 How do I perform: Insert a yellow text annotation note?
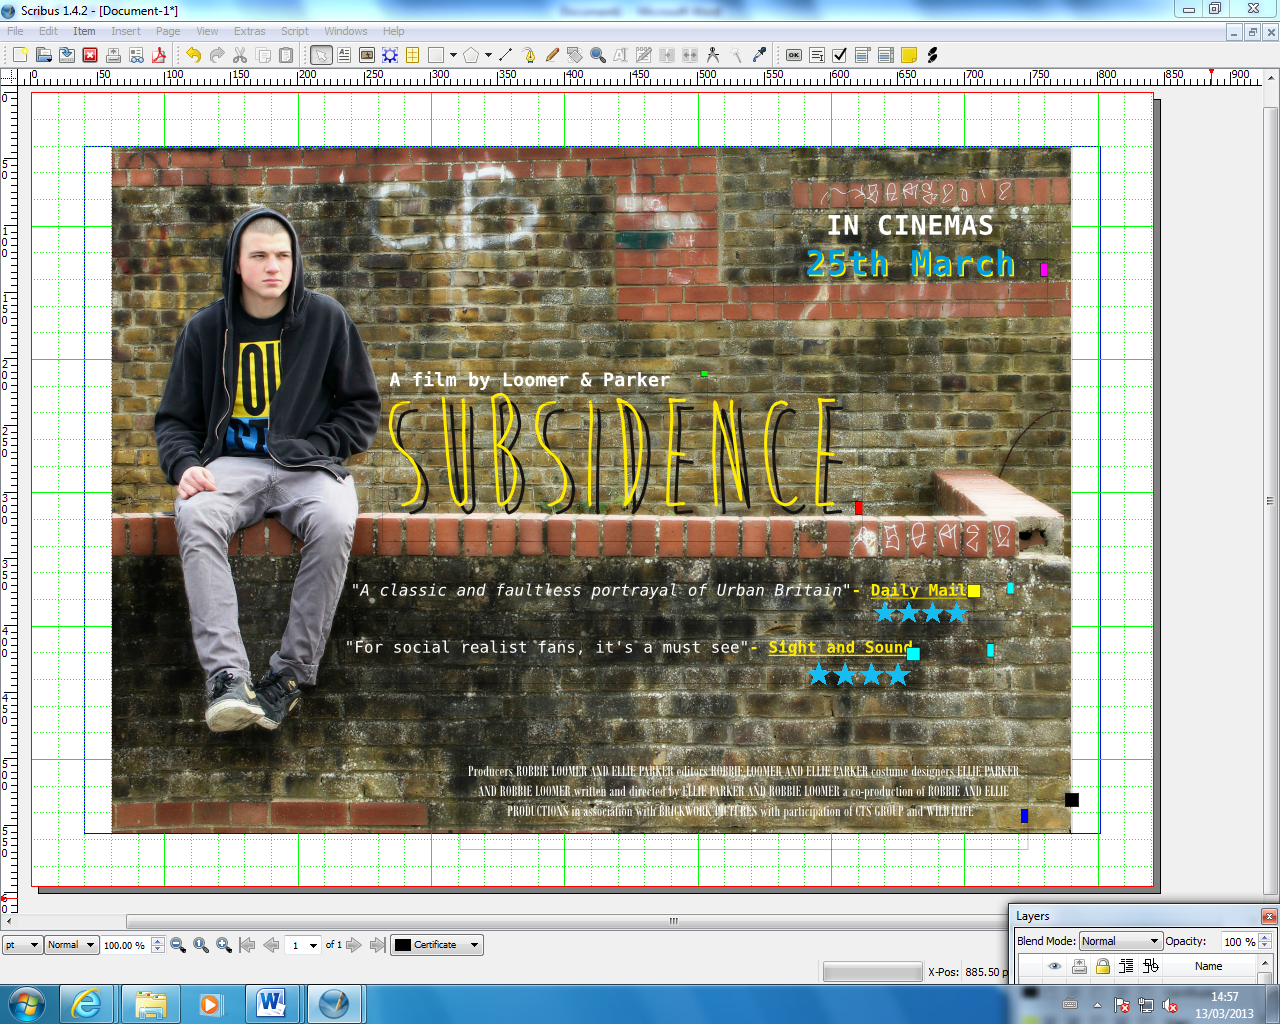[909, 55]
